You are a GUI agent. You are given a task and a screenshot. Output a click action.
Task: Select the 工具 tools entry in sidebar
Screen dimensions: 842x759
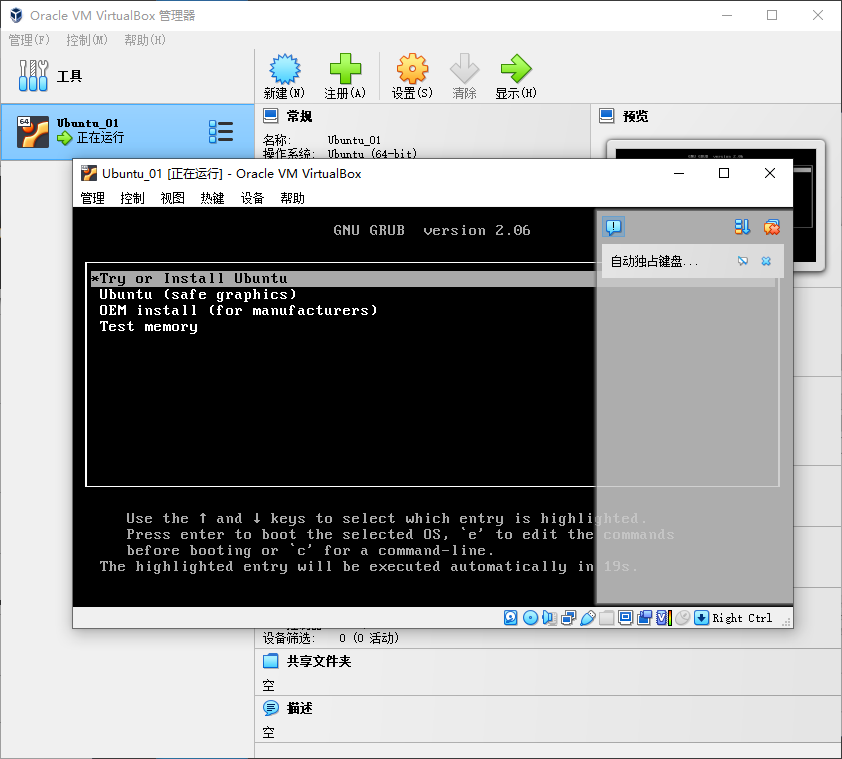pos(127,76)
